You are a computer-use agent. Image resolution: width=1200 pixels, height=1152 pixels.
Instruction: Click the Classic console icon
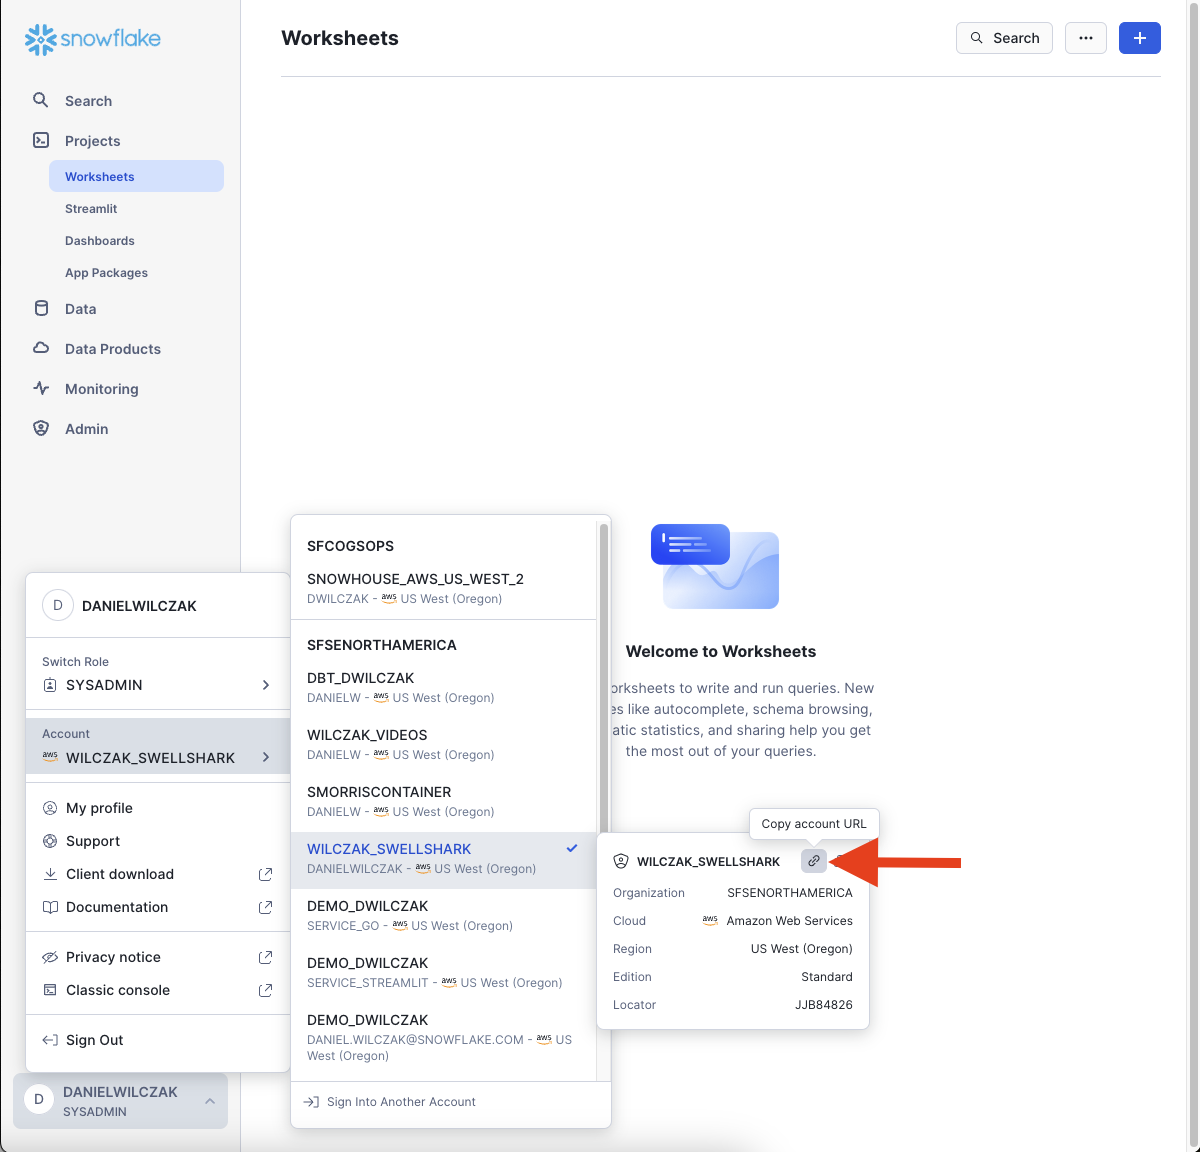pos(50,990)
